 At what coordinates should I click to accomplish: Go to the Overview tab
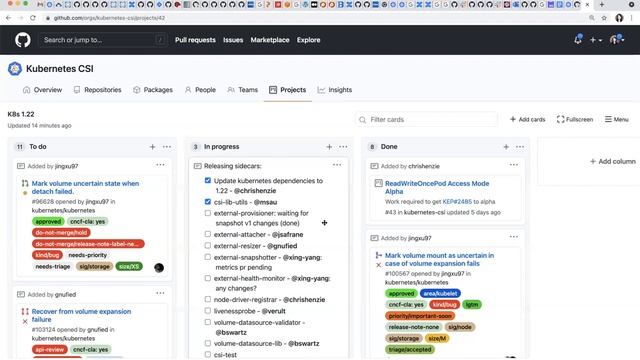pyautogui.click(x=42, y=90)
